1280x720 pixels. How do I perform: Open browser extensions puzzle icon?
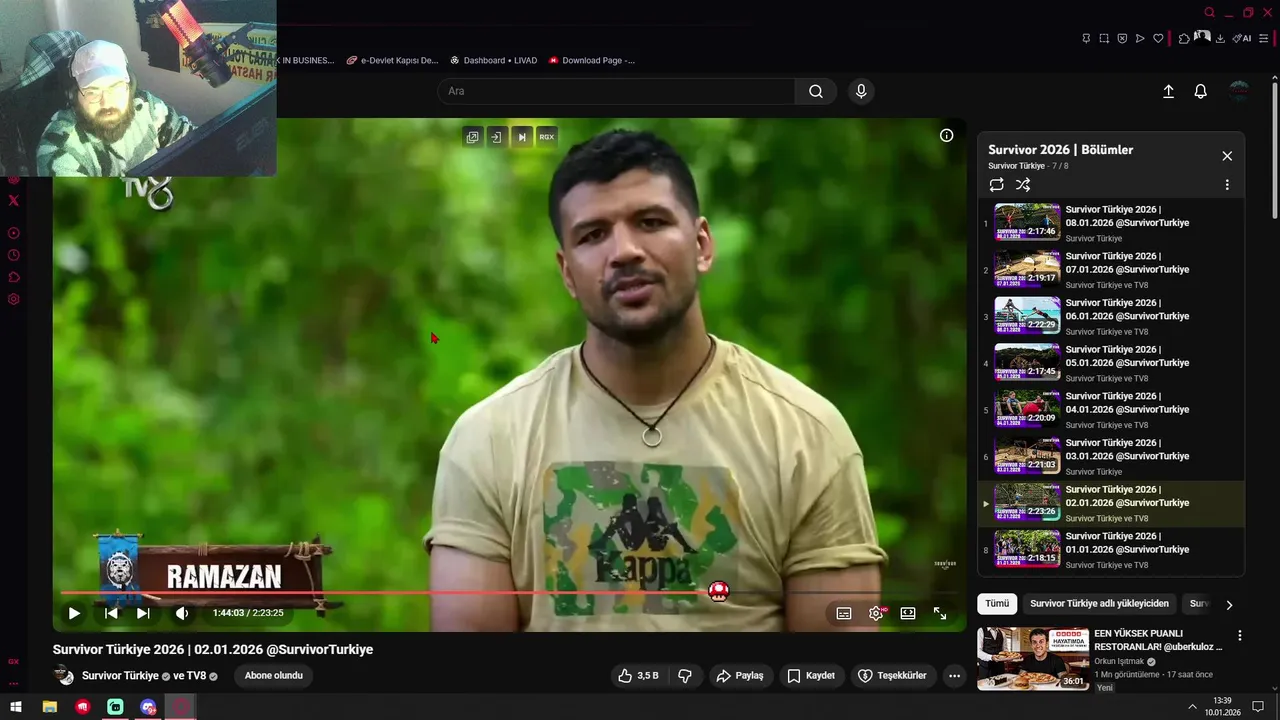[x=1184, y=38]
